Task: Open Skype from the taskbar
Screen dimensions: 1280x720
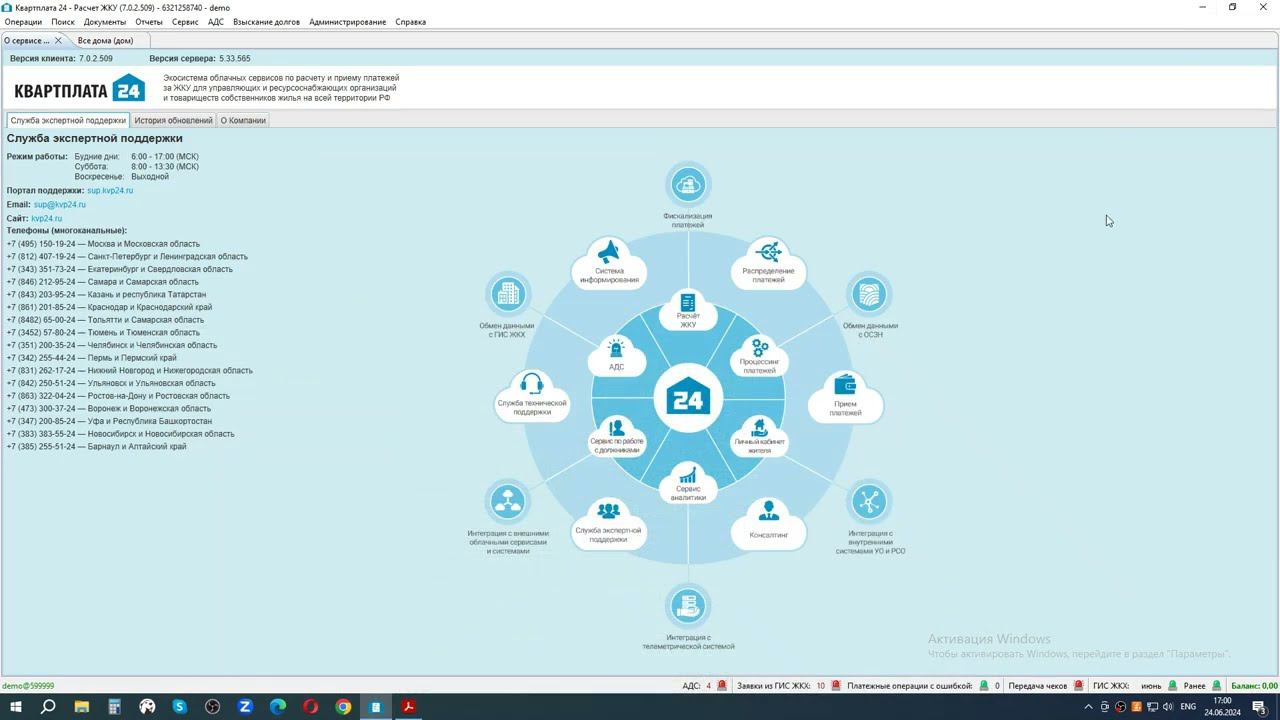Action: coord(179,707)
